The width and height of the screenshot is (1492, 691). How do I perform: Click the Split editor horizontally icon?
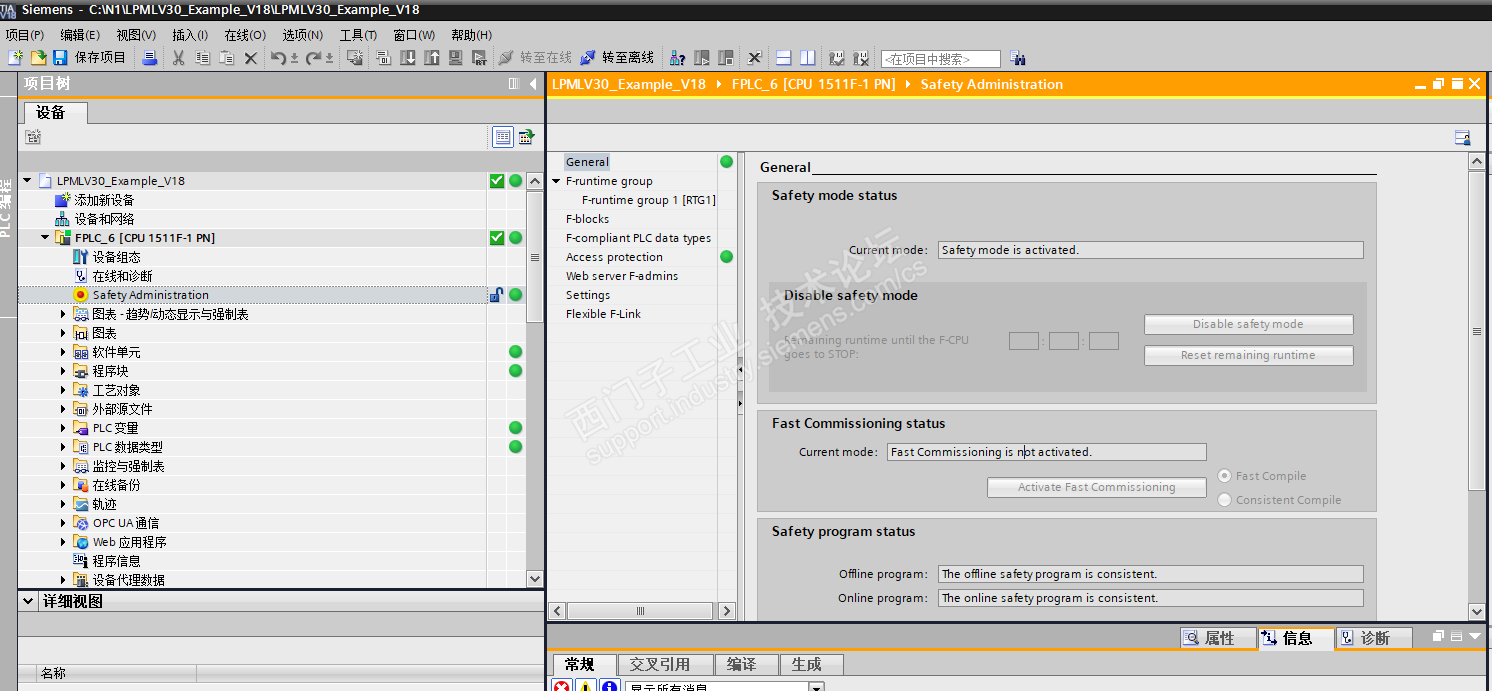point(783,58)
